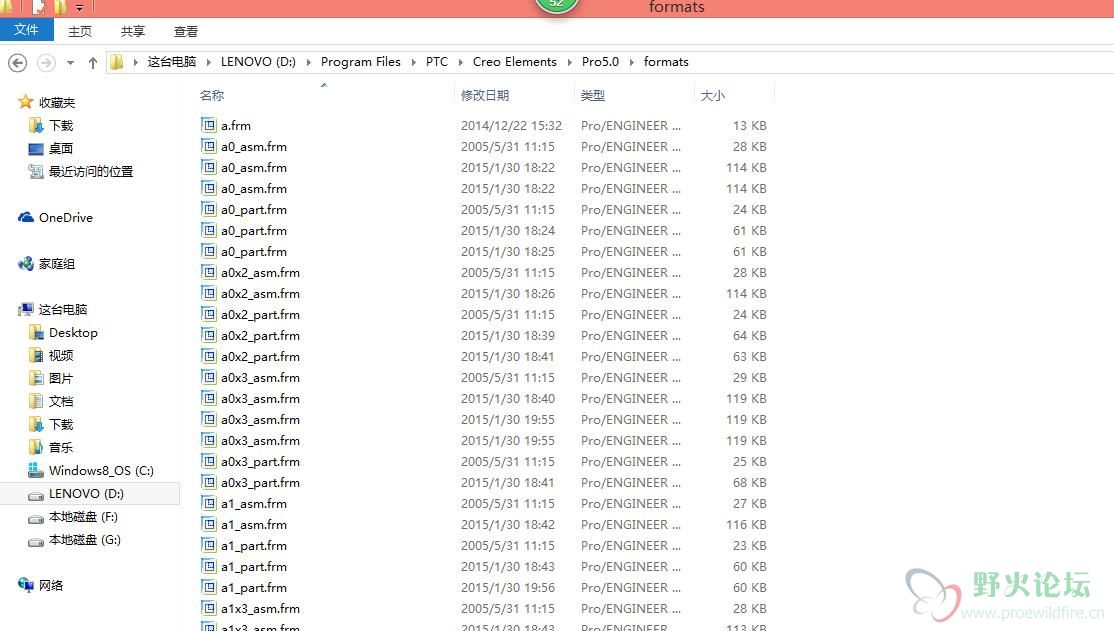Viewport: 1114px width, 631px height.
Task: Click the 家庭组 icon in sidebar
Action: point(26,264)
